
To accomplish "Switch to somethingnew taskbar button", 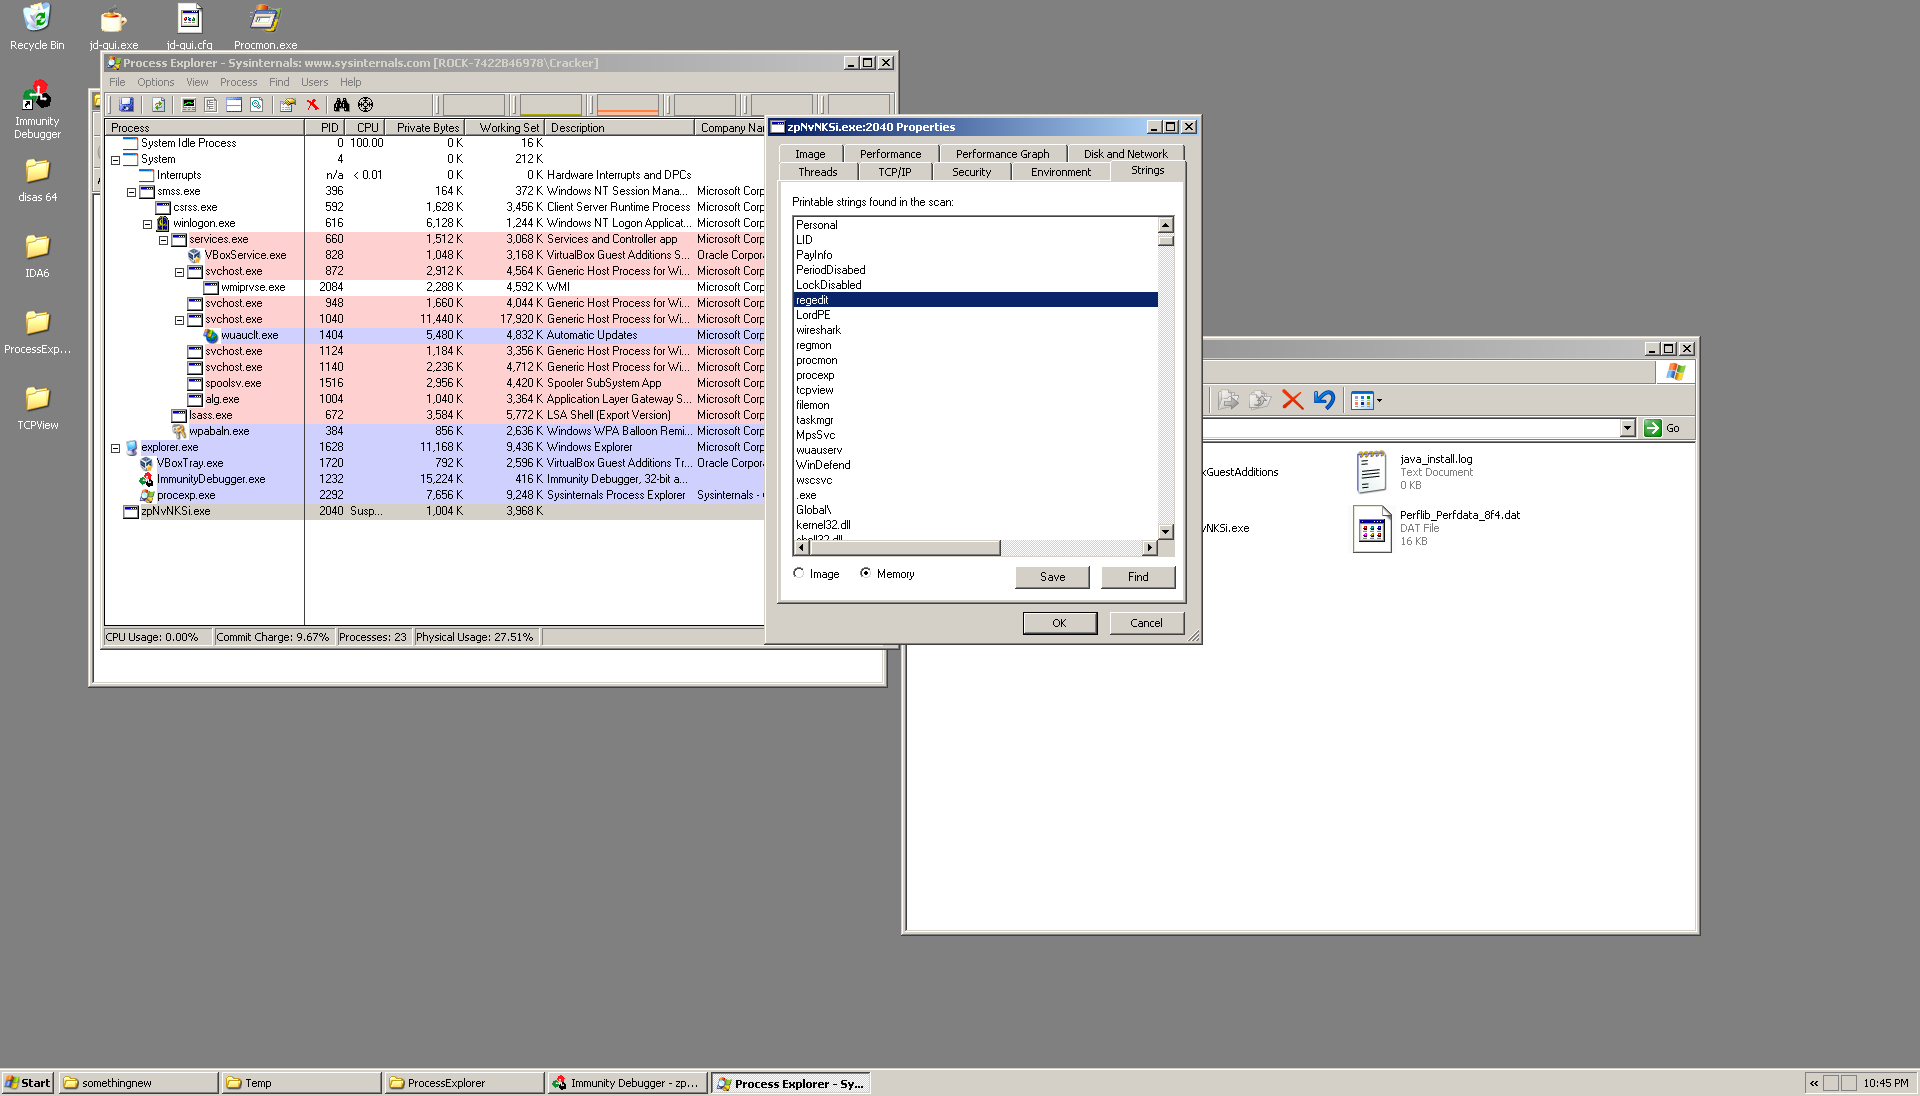I will (138, 1083).
